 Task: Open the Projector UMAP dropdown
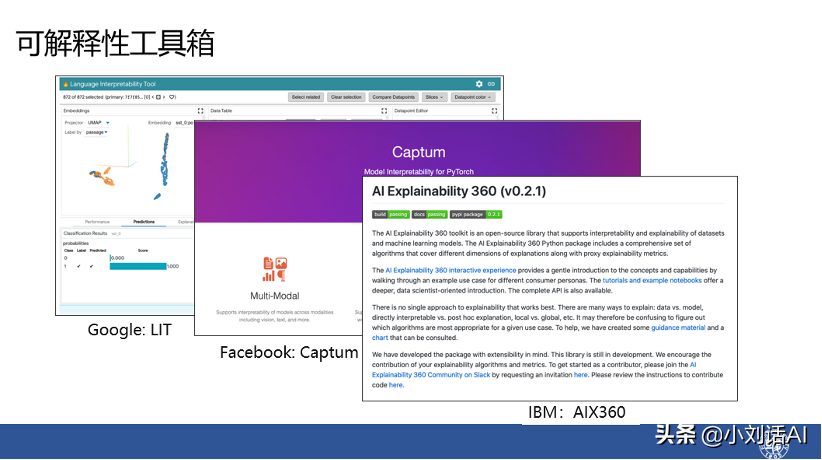tap(99, 123)
